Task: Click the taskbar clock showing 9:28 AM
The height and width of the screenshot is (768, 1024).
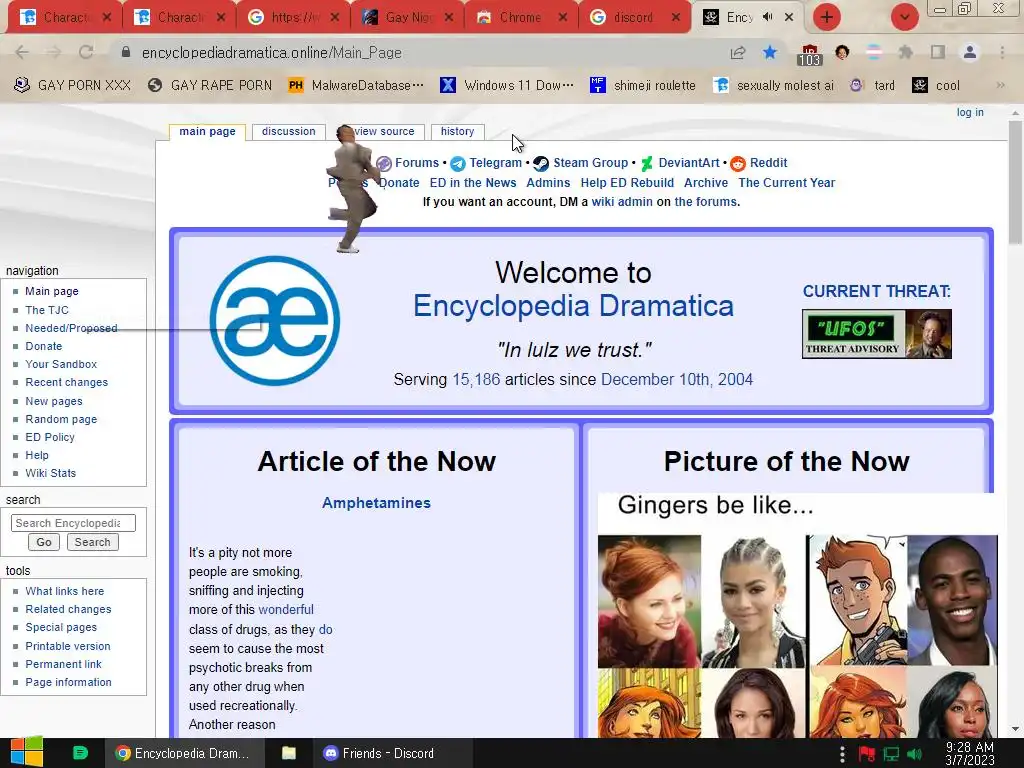Action: (970, 753)
